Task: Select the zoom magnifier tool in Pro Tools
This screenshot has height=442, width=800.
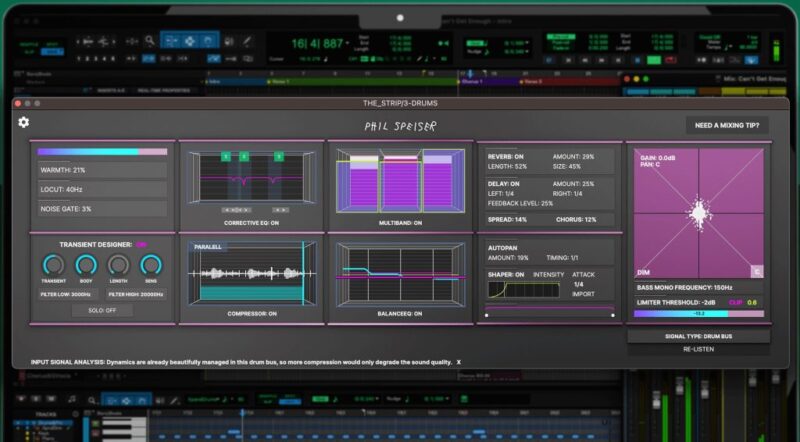Action: coord(149,41)
